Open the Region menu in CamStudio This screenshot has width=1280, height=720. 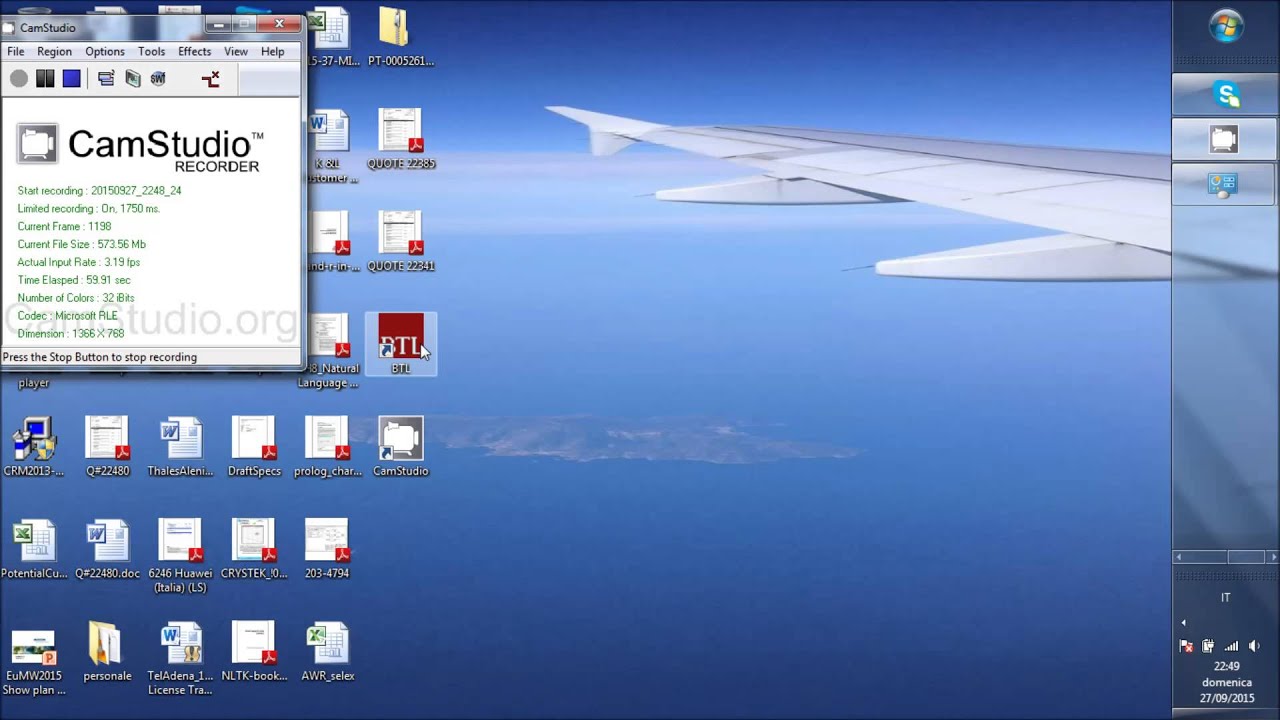[54, 51]
